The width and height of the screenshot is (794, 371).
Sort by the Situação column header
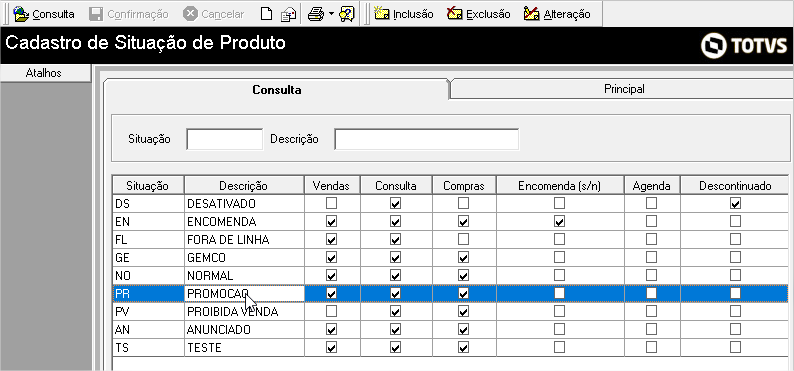point(148,186)
